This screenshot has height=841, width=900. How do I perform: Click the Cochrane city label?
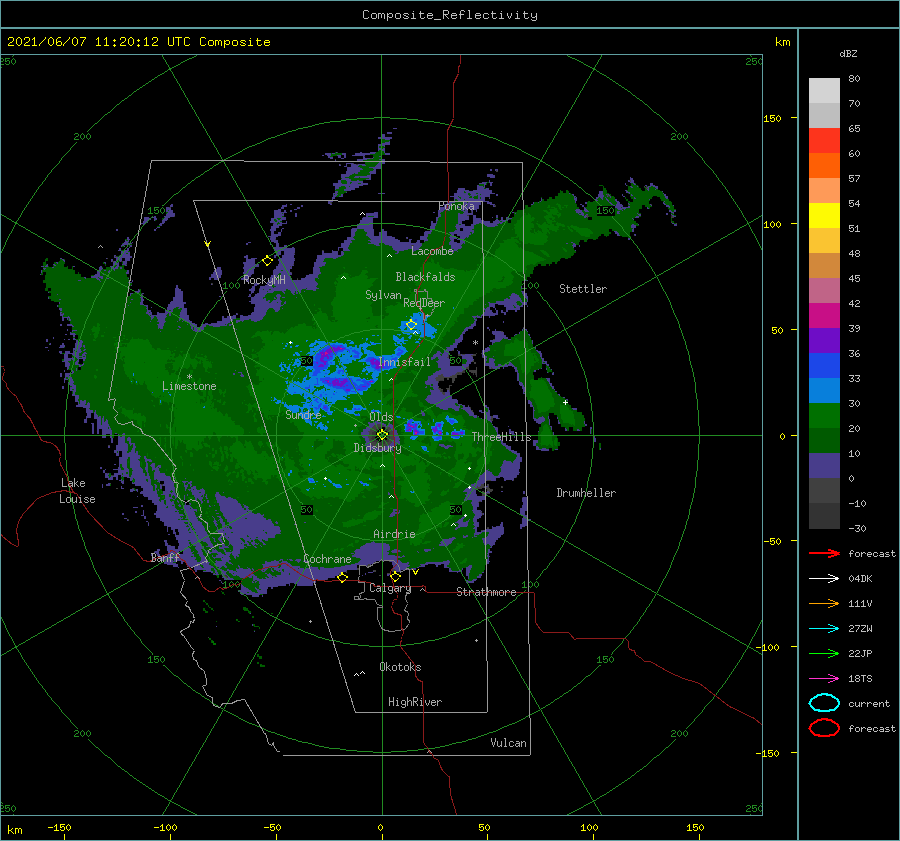point(327,559)
